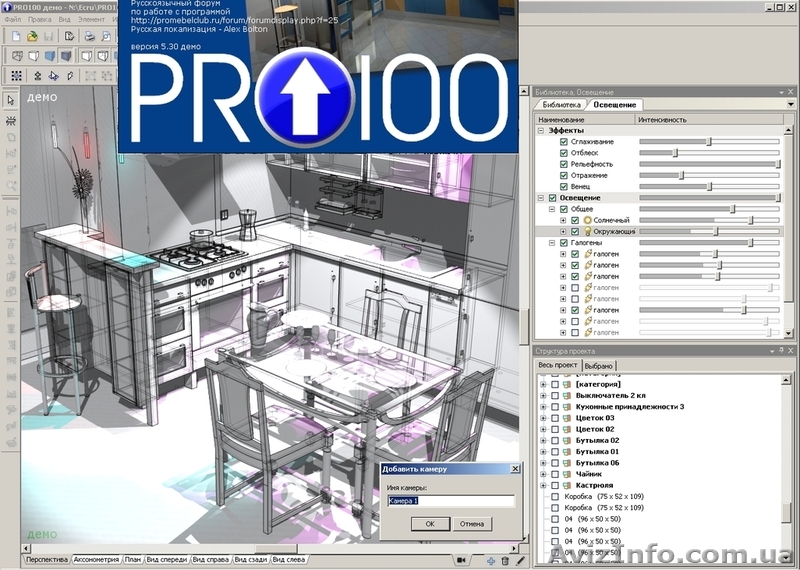
Task: Switch to the Библиотека tab
Action: tap(560, 105)
